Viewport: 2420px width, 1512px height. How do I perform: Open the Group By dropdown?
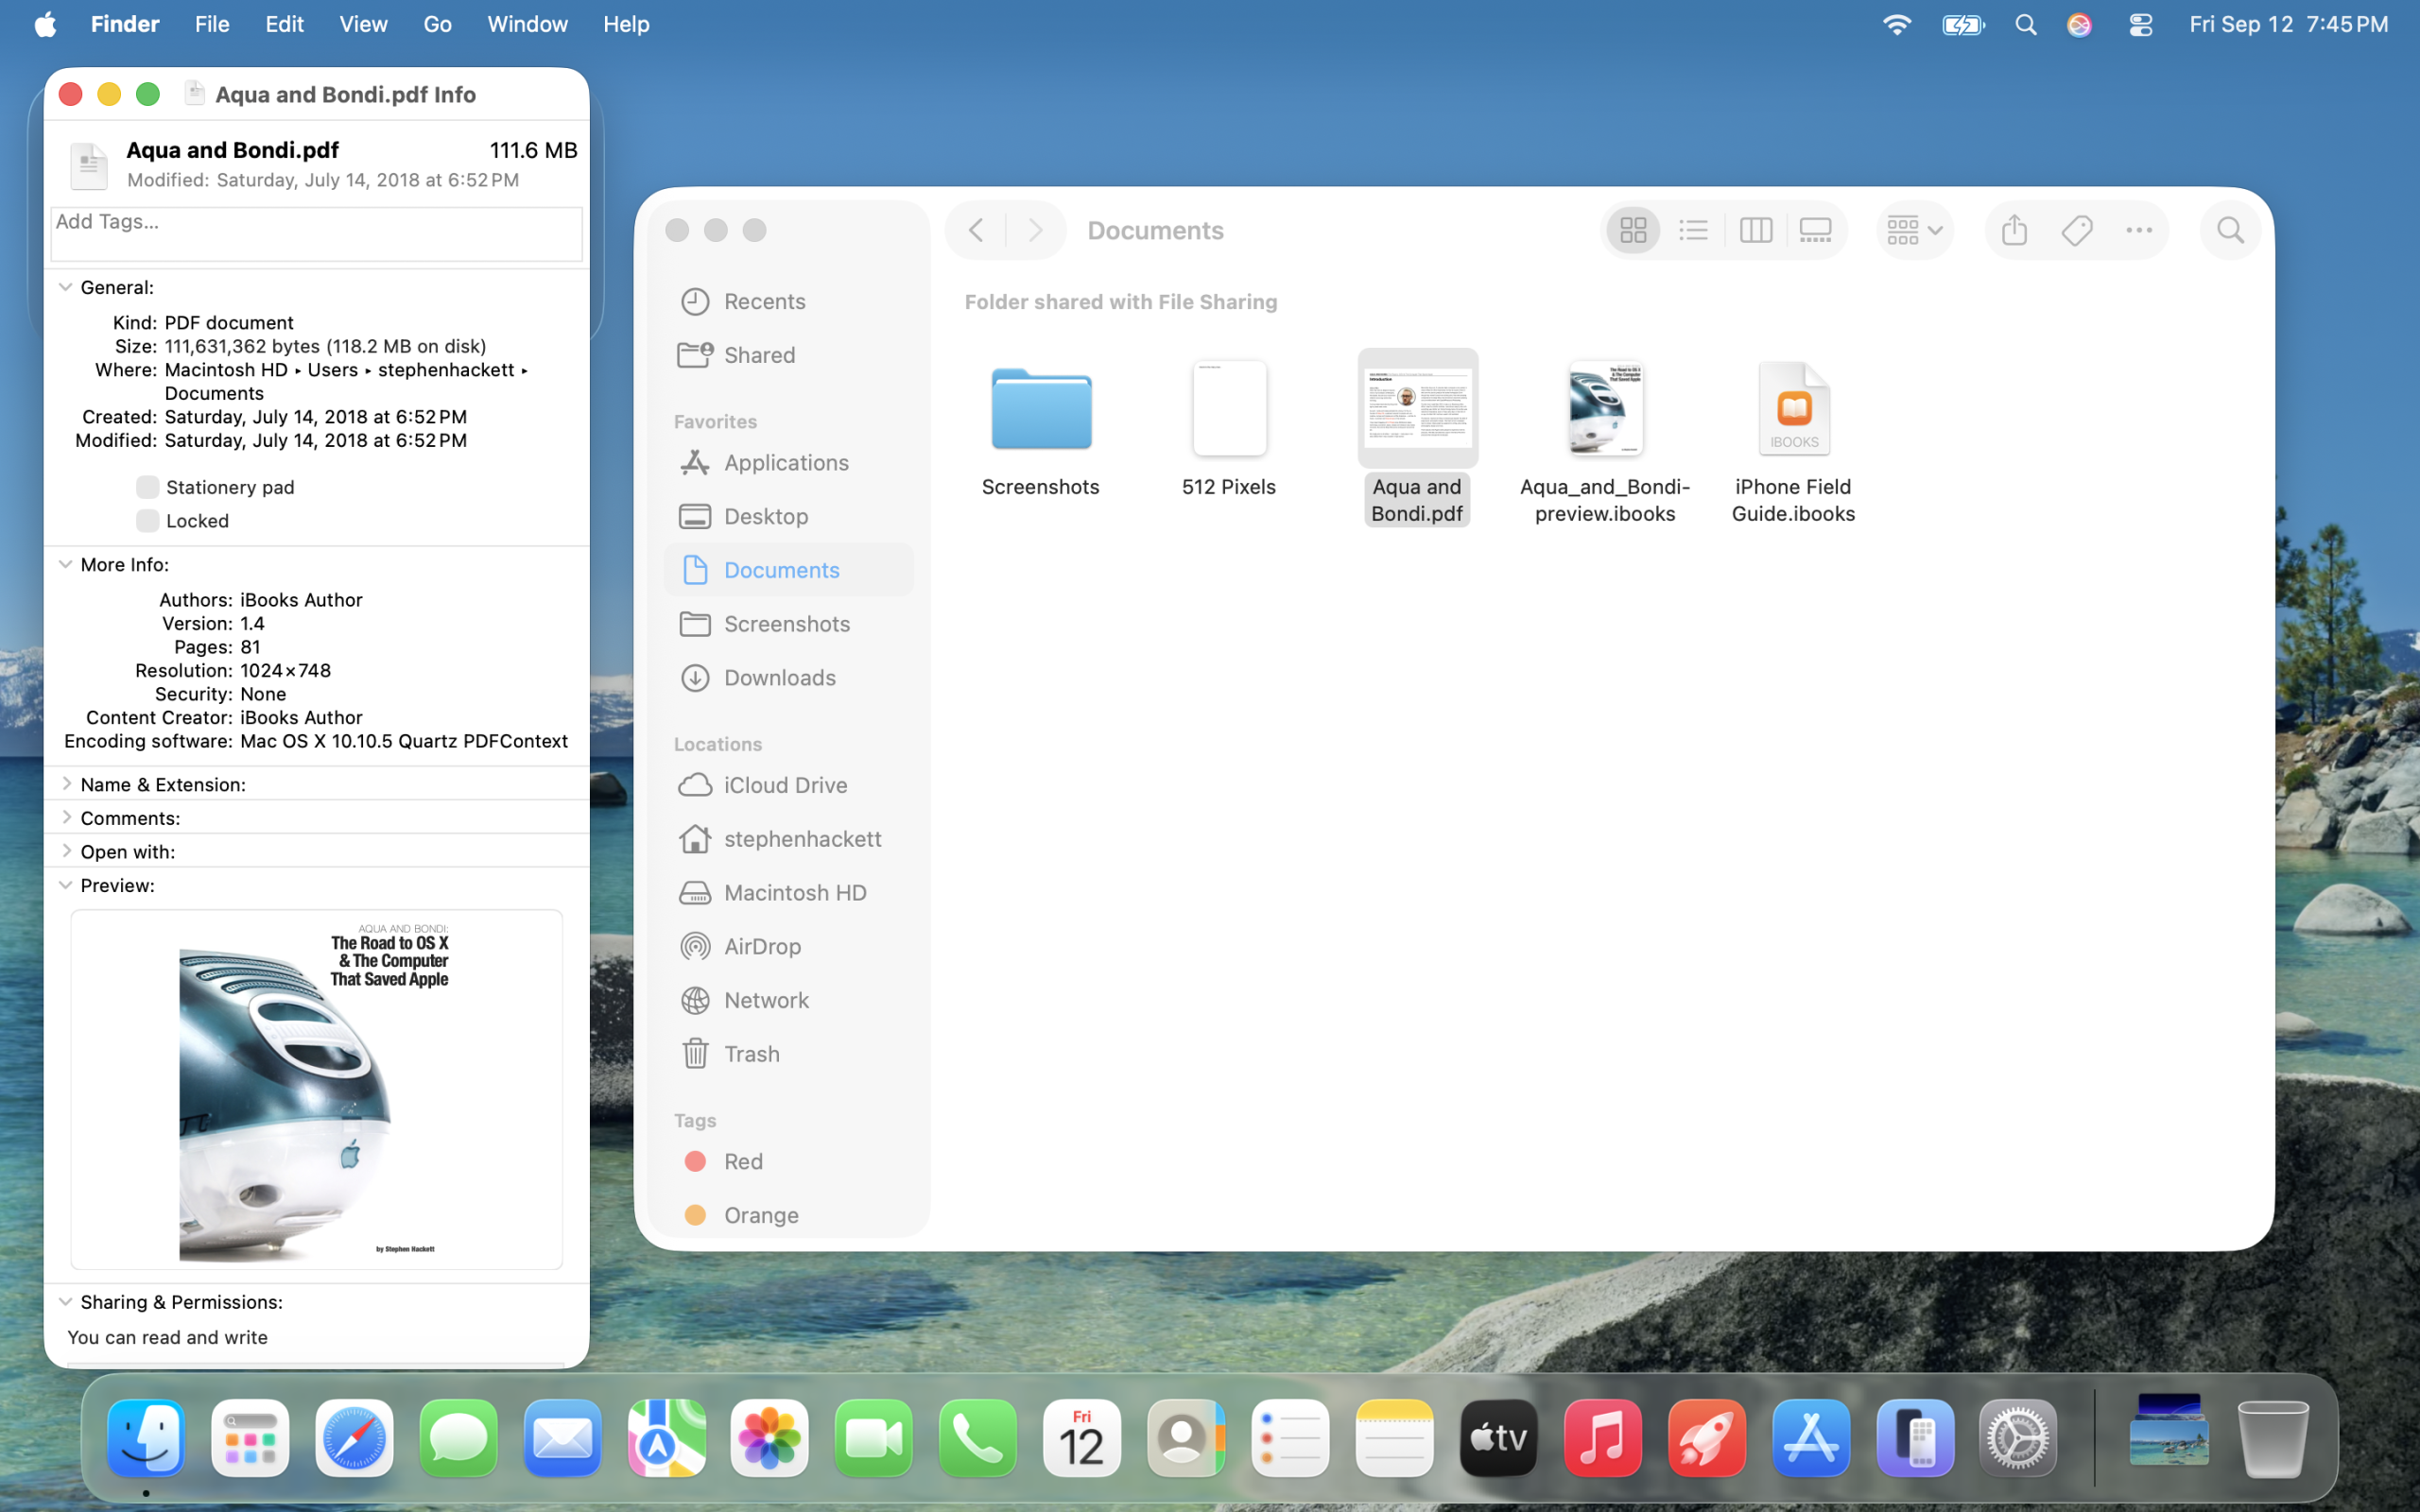pos(1913,230)
